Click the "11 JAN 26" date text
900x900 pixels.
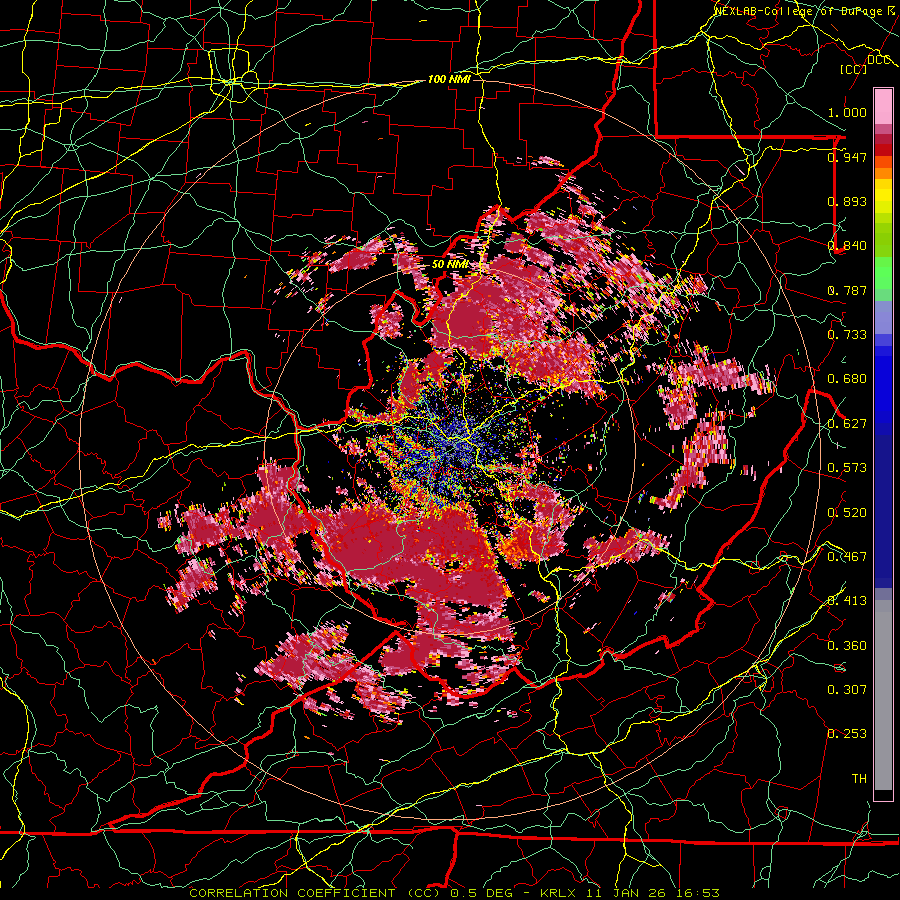coord(624,893)
